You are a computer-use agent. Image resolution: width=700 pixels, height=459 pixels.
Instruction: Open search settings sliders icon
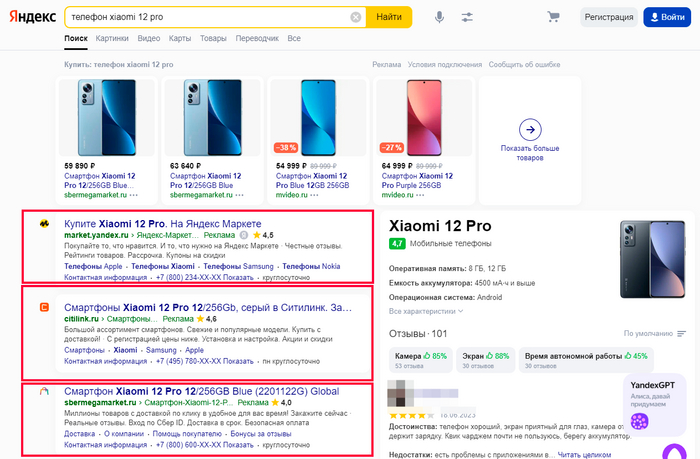[x=467, y=17]
